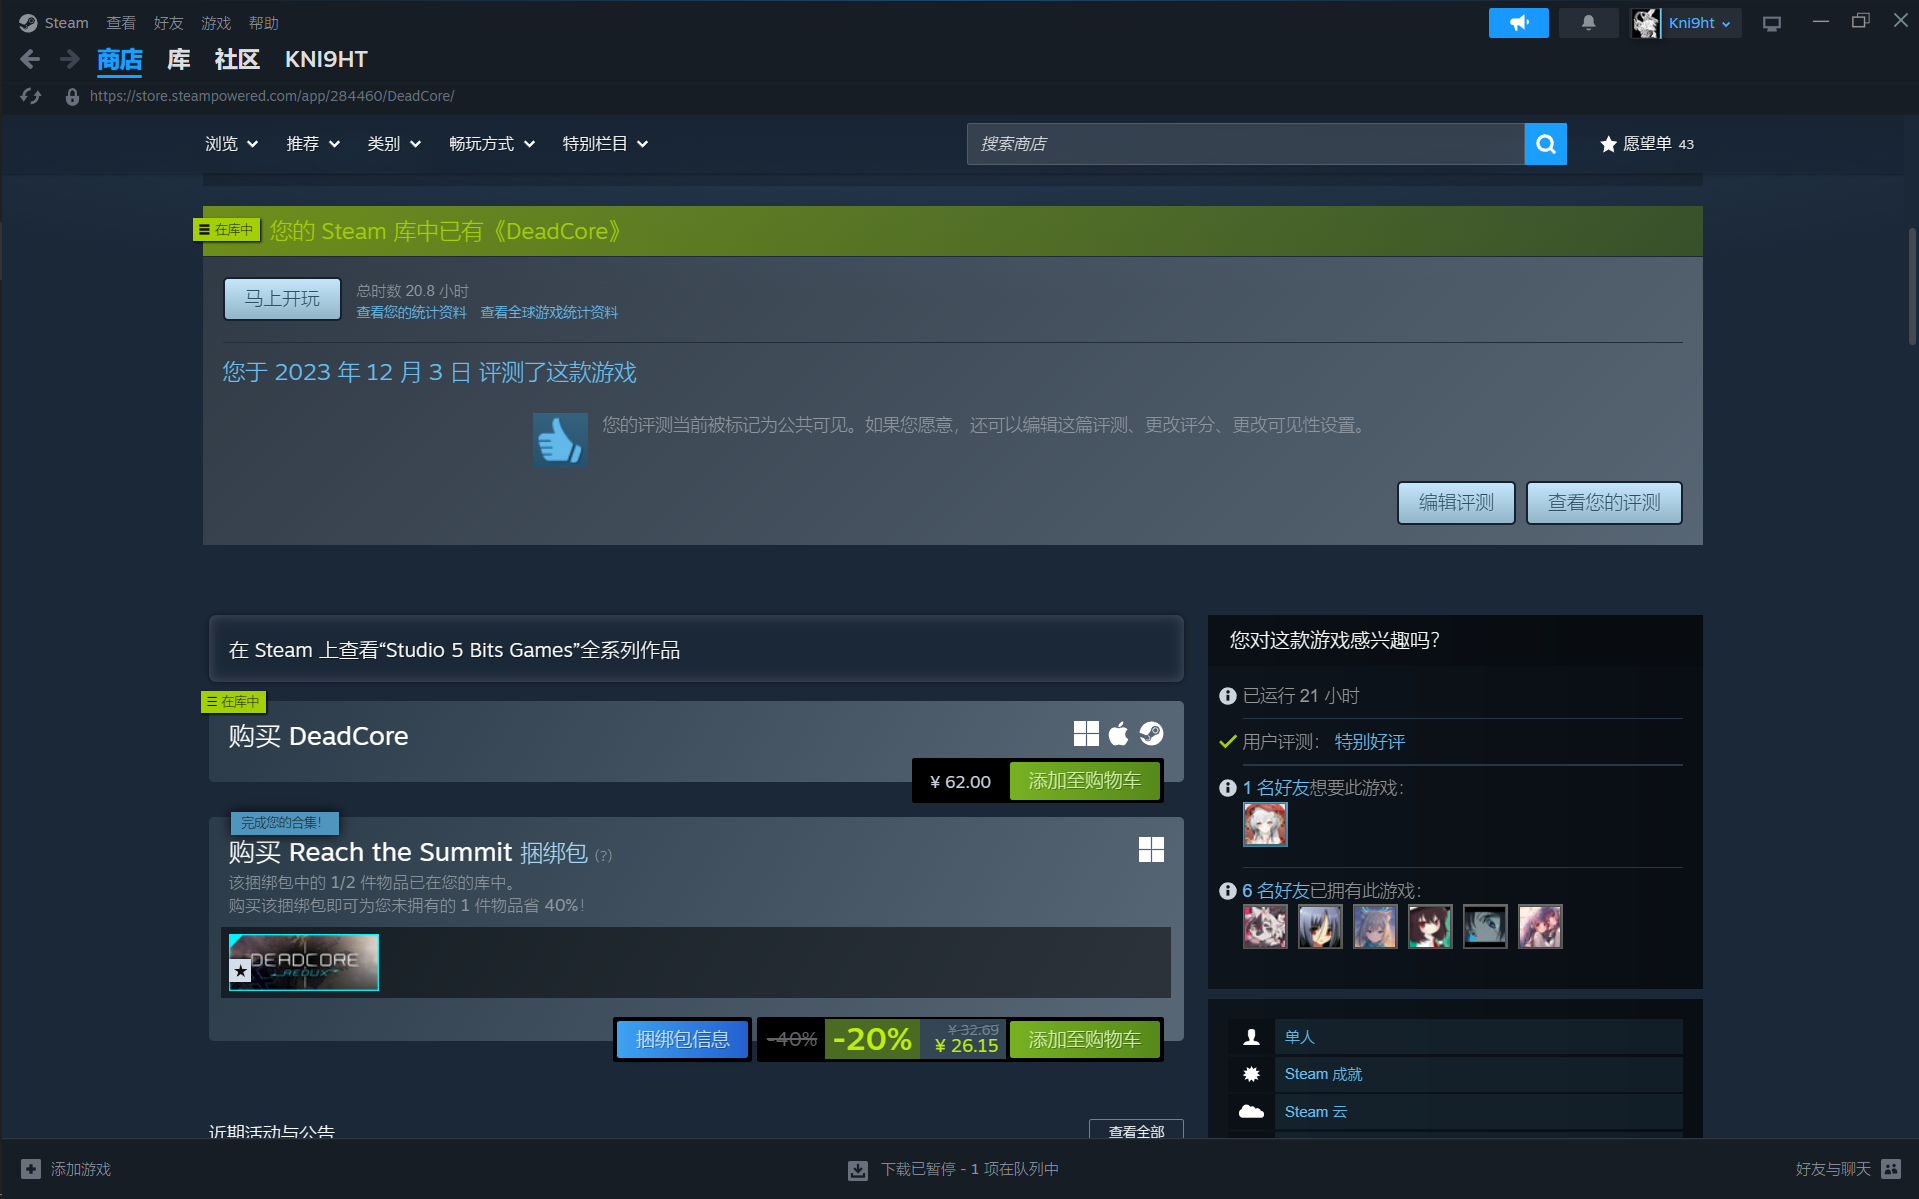Open the notifications bell
This screenshot has height=1199, width=1919.
coord(1588,23)
